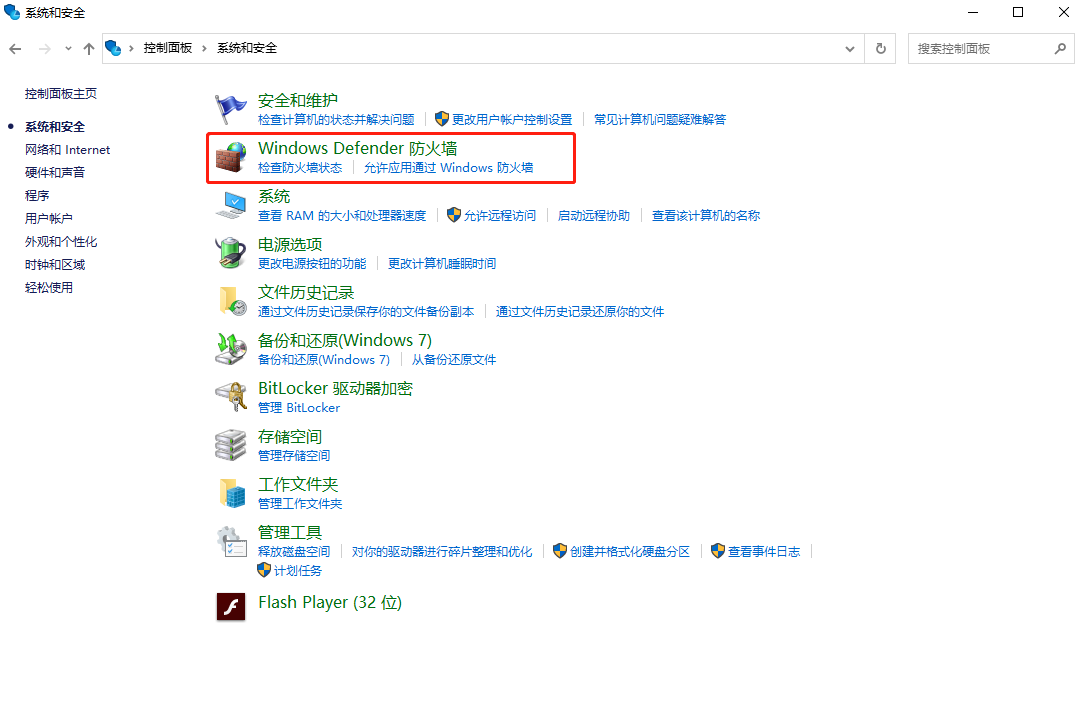The height and width of the screenshot is (713, 1084).
Task: Expand the chevron after 控制面板 breadcrumb
Action: (205, 48)
